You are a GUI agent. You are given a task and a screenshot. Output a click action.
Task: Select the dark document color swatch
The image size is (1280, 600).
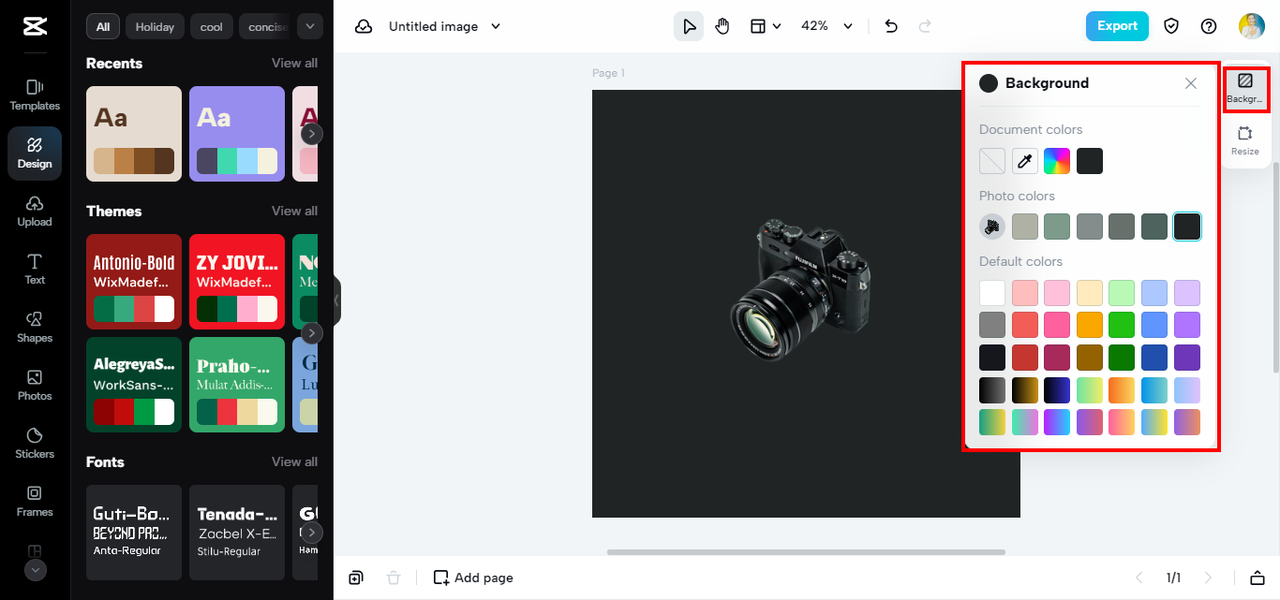[x=1090, y=161]
